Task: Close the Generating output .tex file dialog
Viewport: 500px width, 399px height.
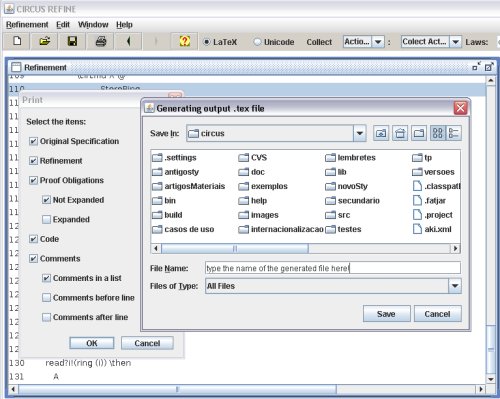Action: (460, 108)
